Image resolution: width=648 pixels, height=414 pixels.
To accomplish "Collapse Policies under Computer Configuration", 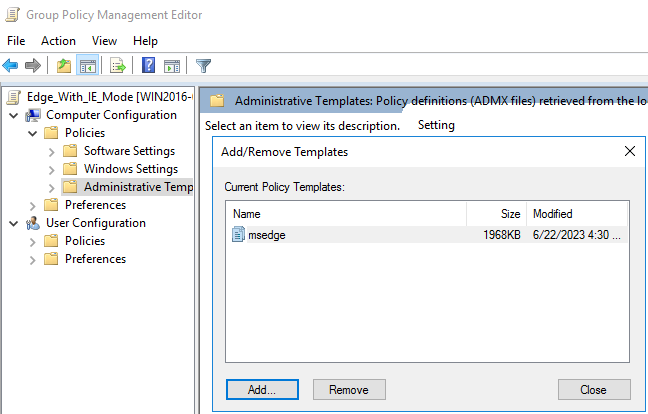I will pos(33,133).
